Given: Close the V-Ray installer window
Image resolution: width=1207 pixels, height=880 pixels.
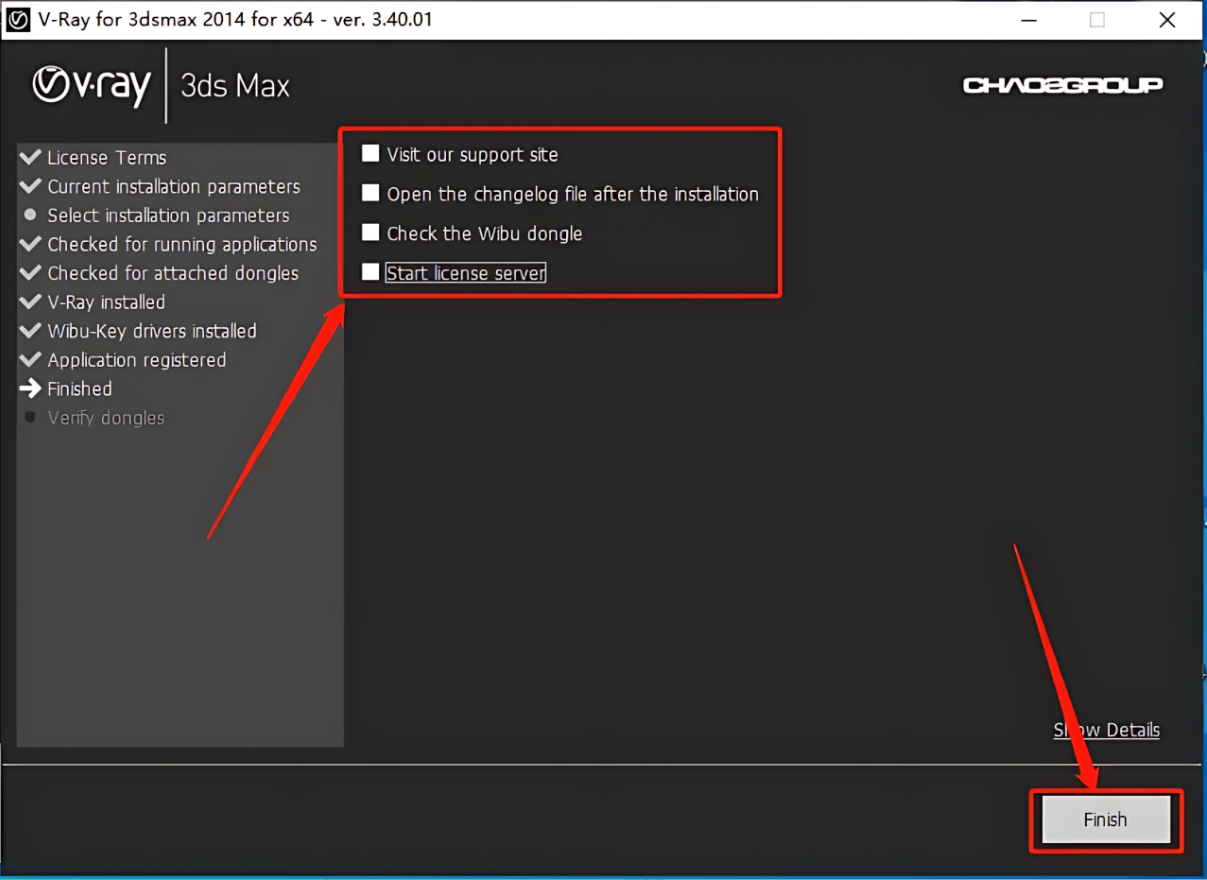Looking at the screenshot, I should point(1167,20).
